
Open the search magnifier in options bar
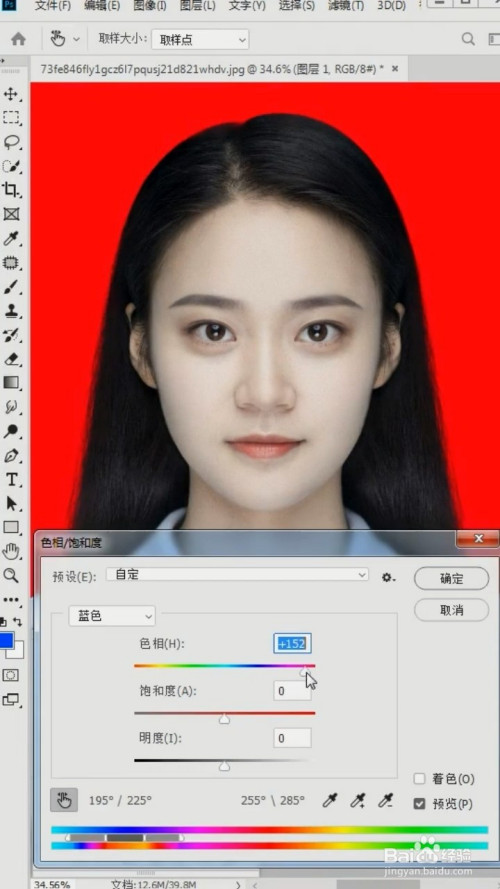point(468,39)
